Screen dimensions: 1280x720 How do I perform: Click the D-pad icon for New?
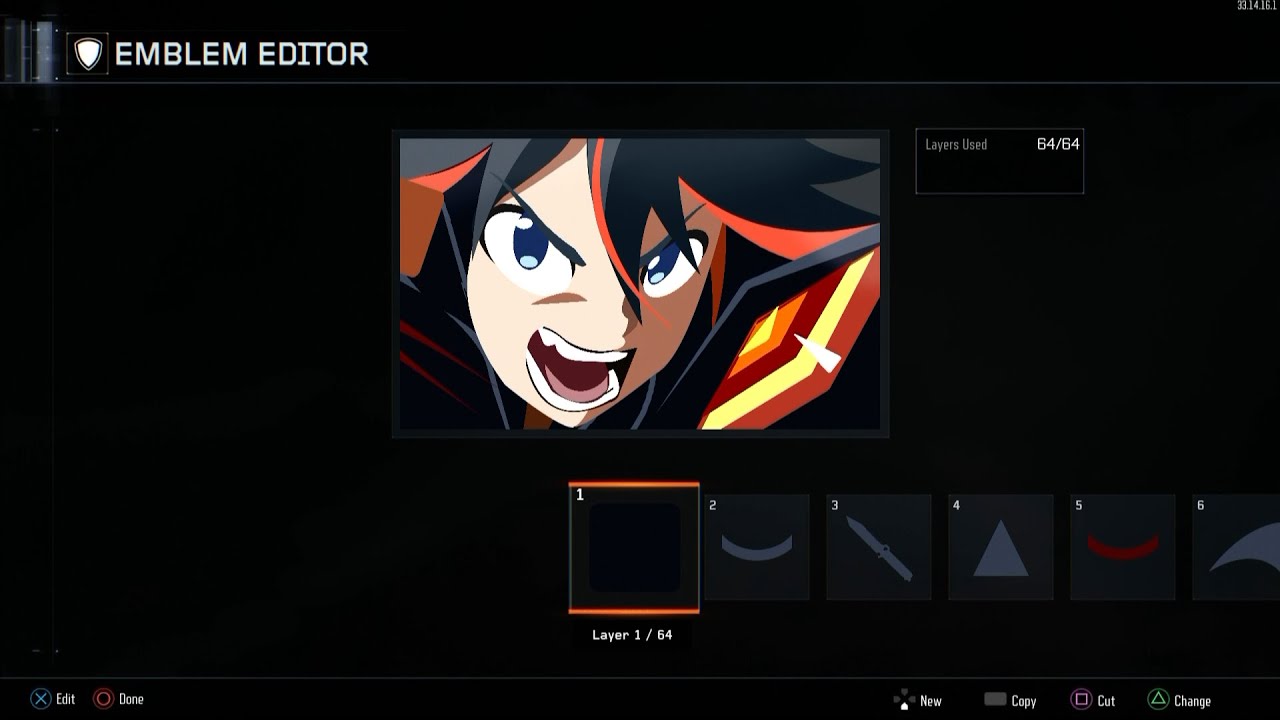click(x=904, y=700)
